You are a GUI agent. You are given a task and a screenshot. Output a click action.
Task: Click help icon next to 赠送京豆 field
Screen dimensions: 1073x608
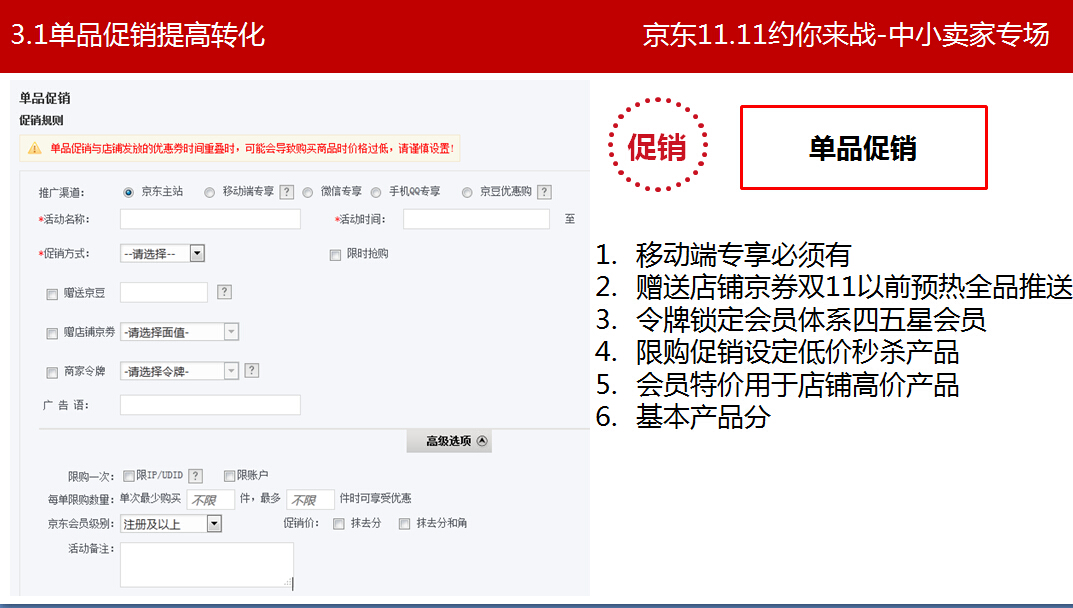[224, 292]
